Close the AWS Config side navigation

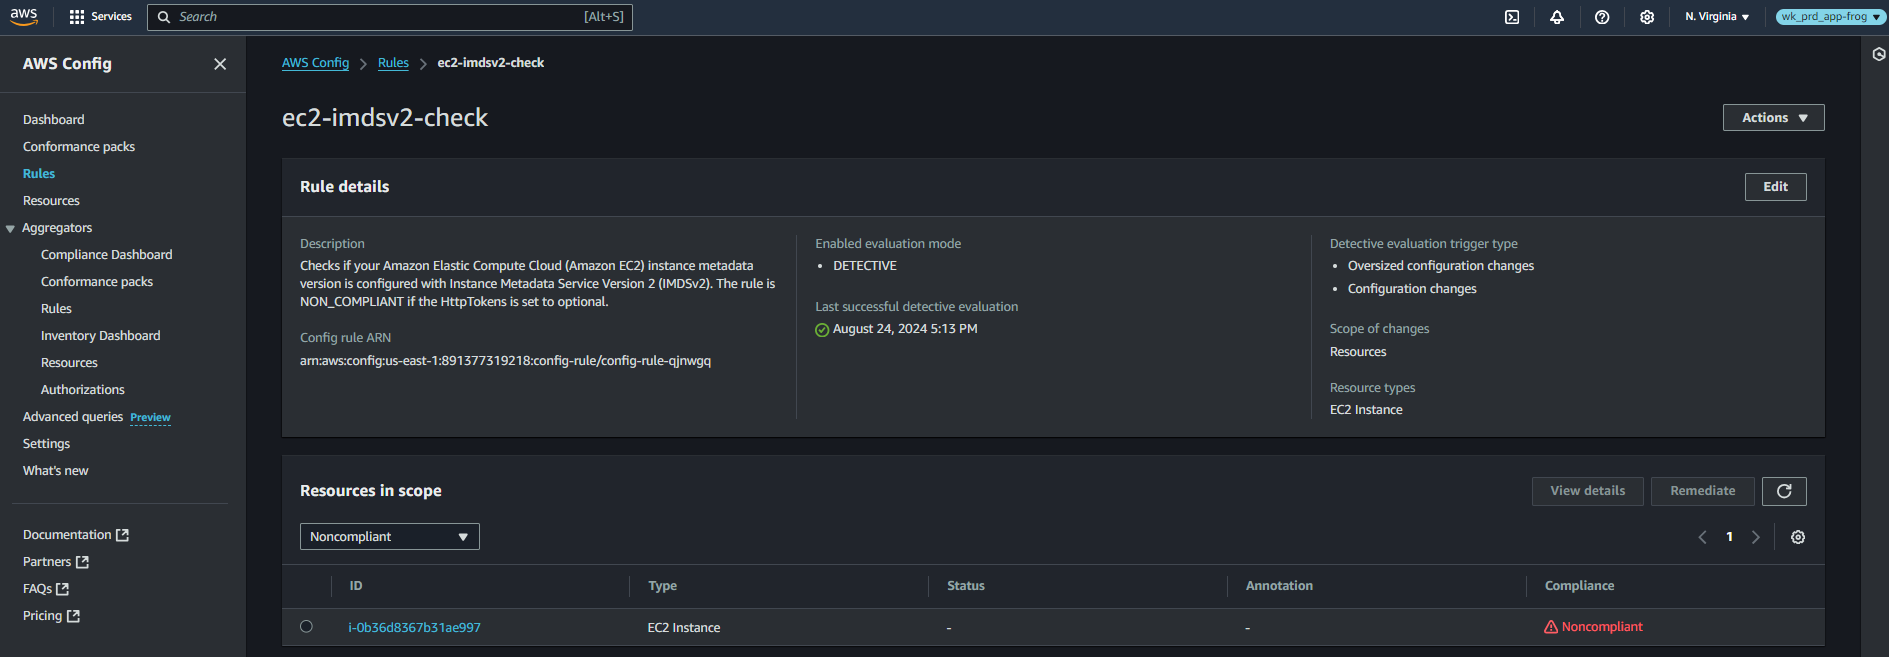(x=220, y=64)
